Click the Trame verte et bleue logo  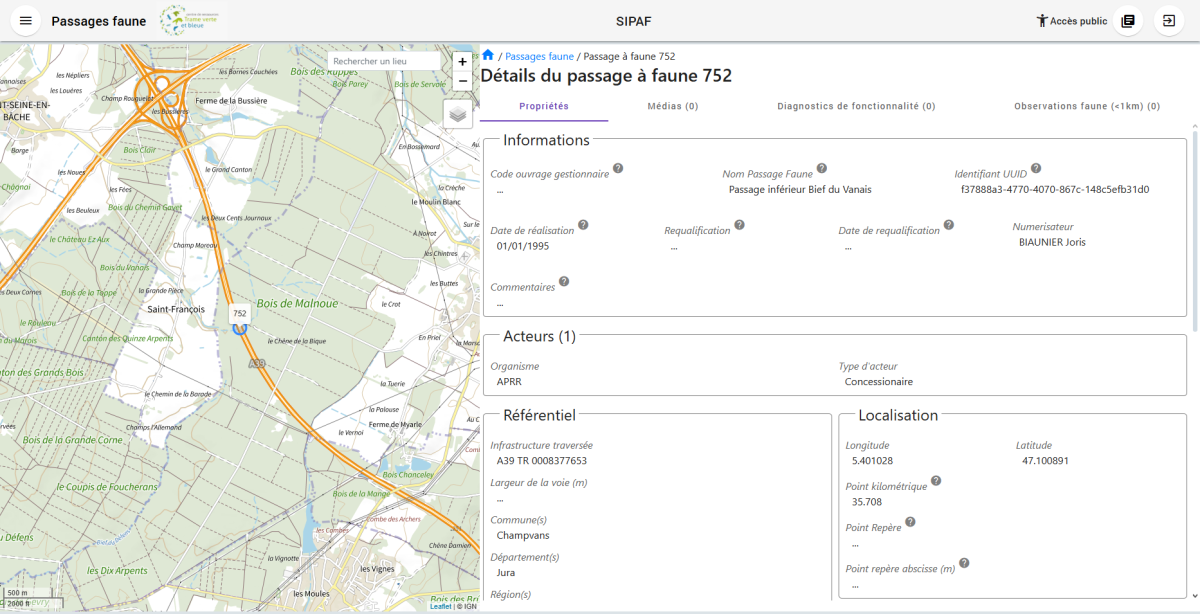(x=191, y=20)
